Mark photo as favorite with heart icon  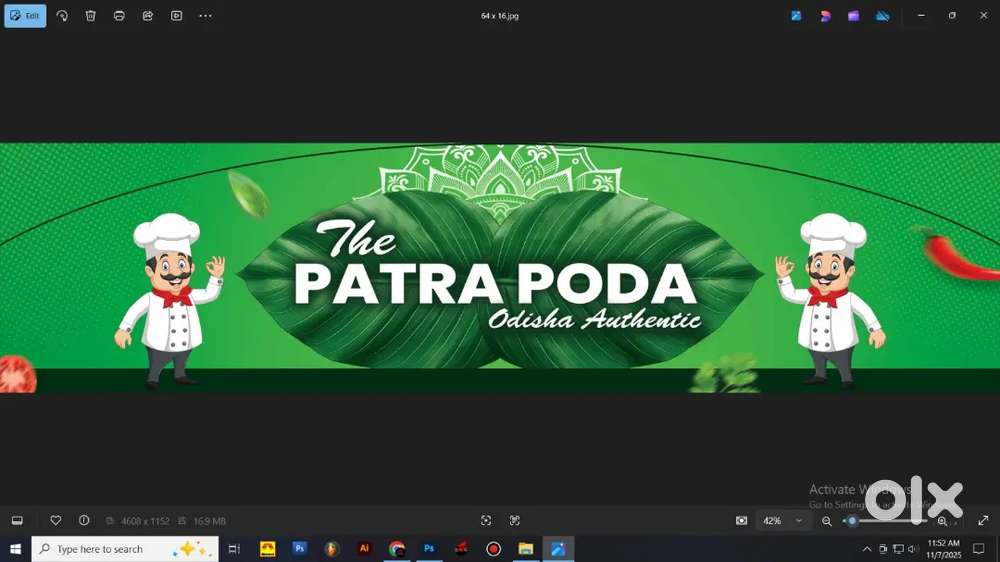click(x=56, y=521)
